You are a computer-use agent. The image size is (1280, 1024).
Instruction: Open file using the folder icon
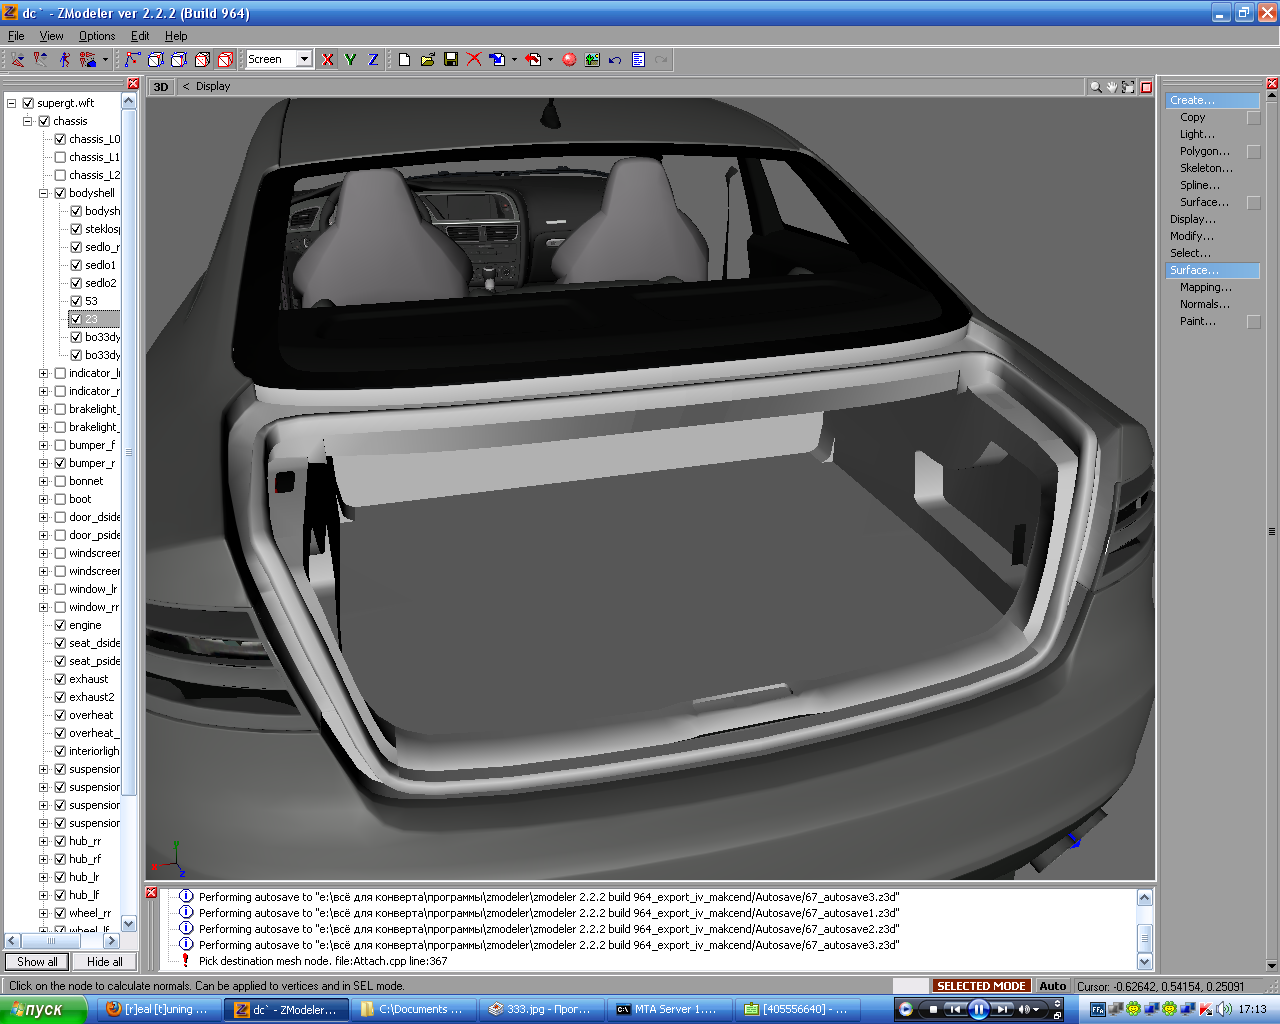tap(428, 60)
